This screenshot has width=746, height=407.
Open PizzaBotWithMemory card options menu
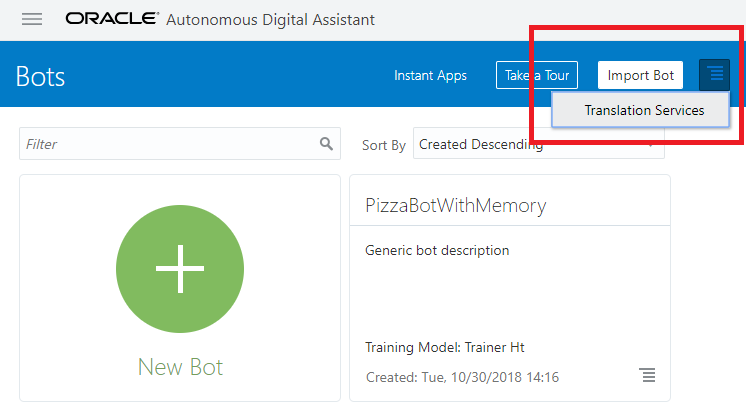pos(647,375)
